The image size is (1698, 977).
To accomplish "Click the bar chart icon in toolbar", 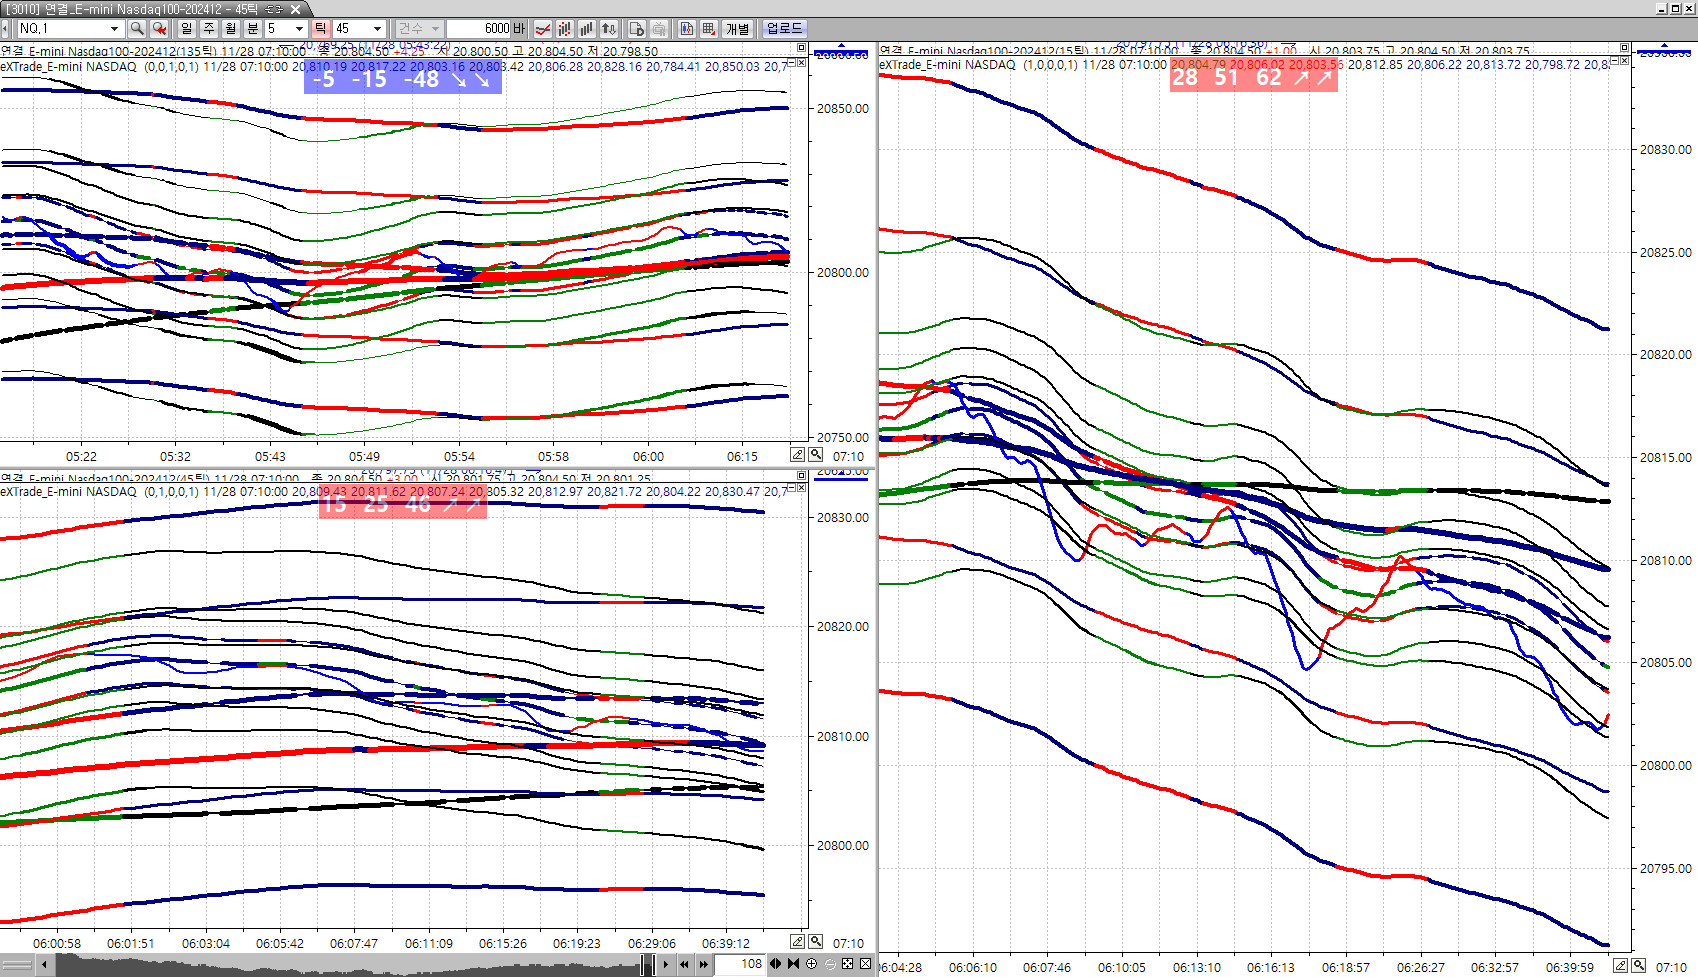I will tap(587, 29).
